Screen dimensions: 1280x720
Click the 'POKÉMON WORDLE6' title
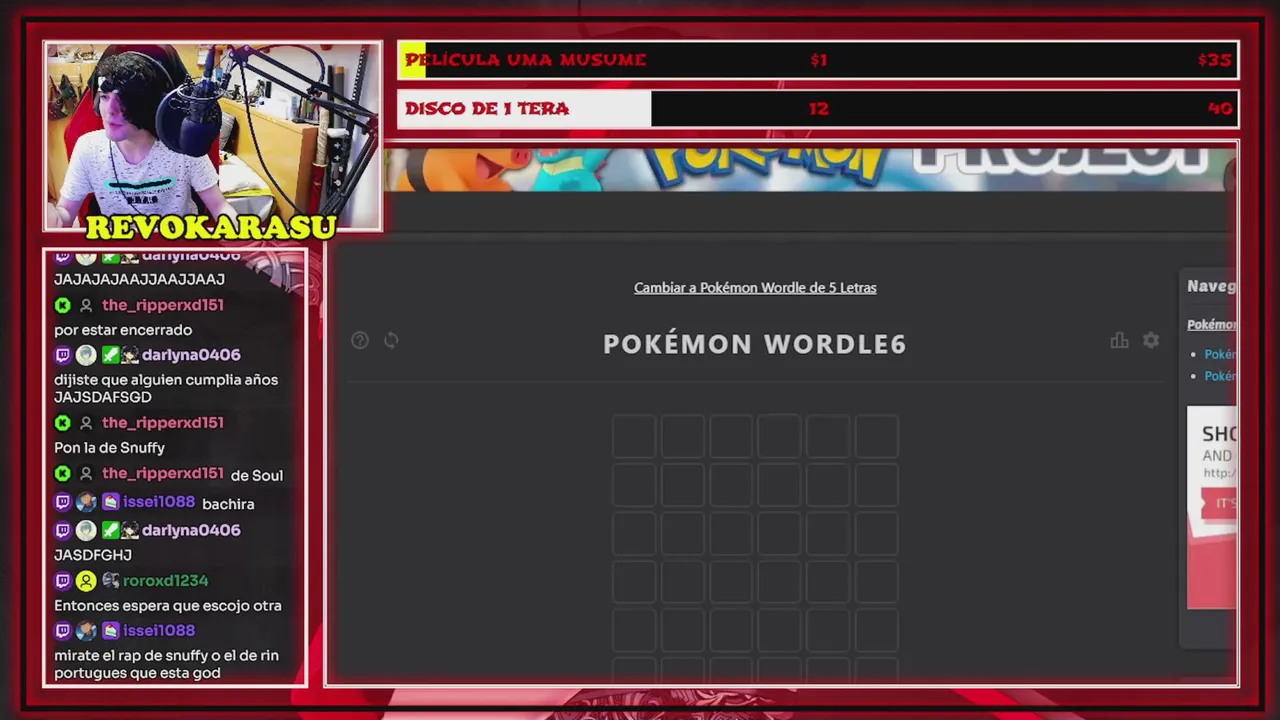pos(755,344)
